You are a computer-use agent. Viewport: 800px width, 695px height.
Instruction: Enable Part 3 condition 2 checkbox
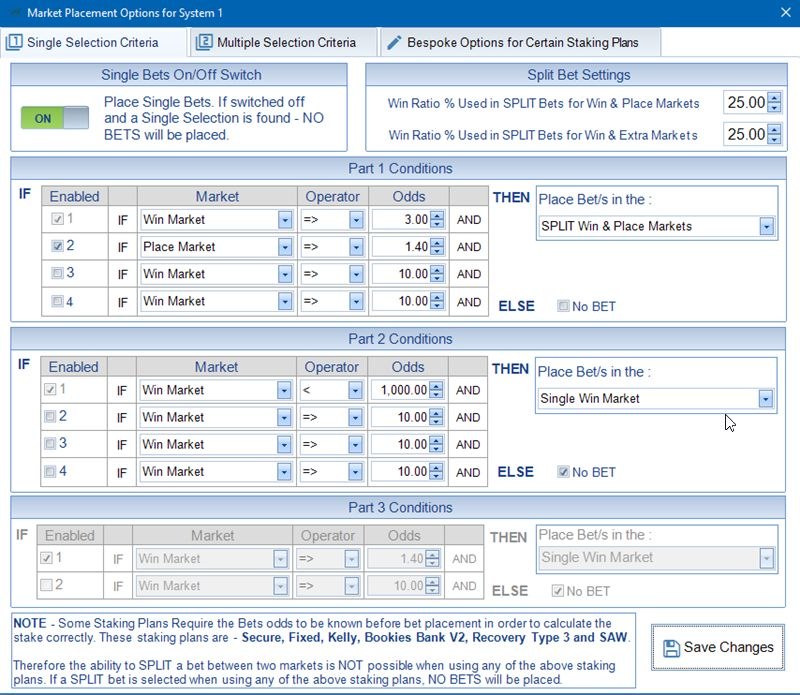46,585
